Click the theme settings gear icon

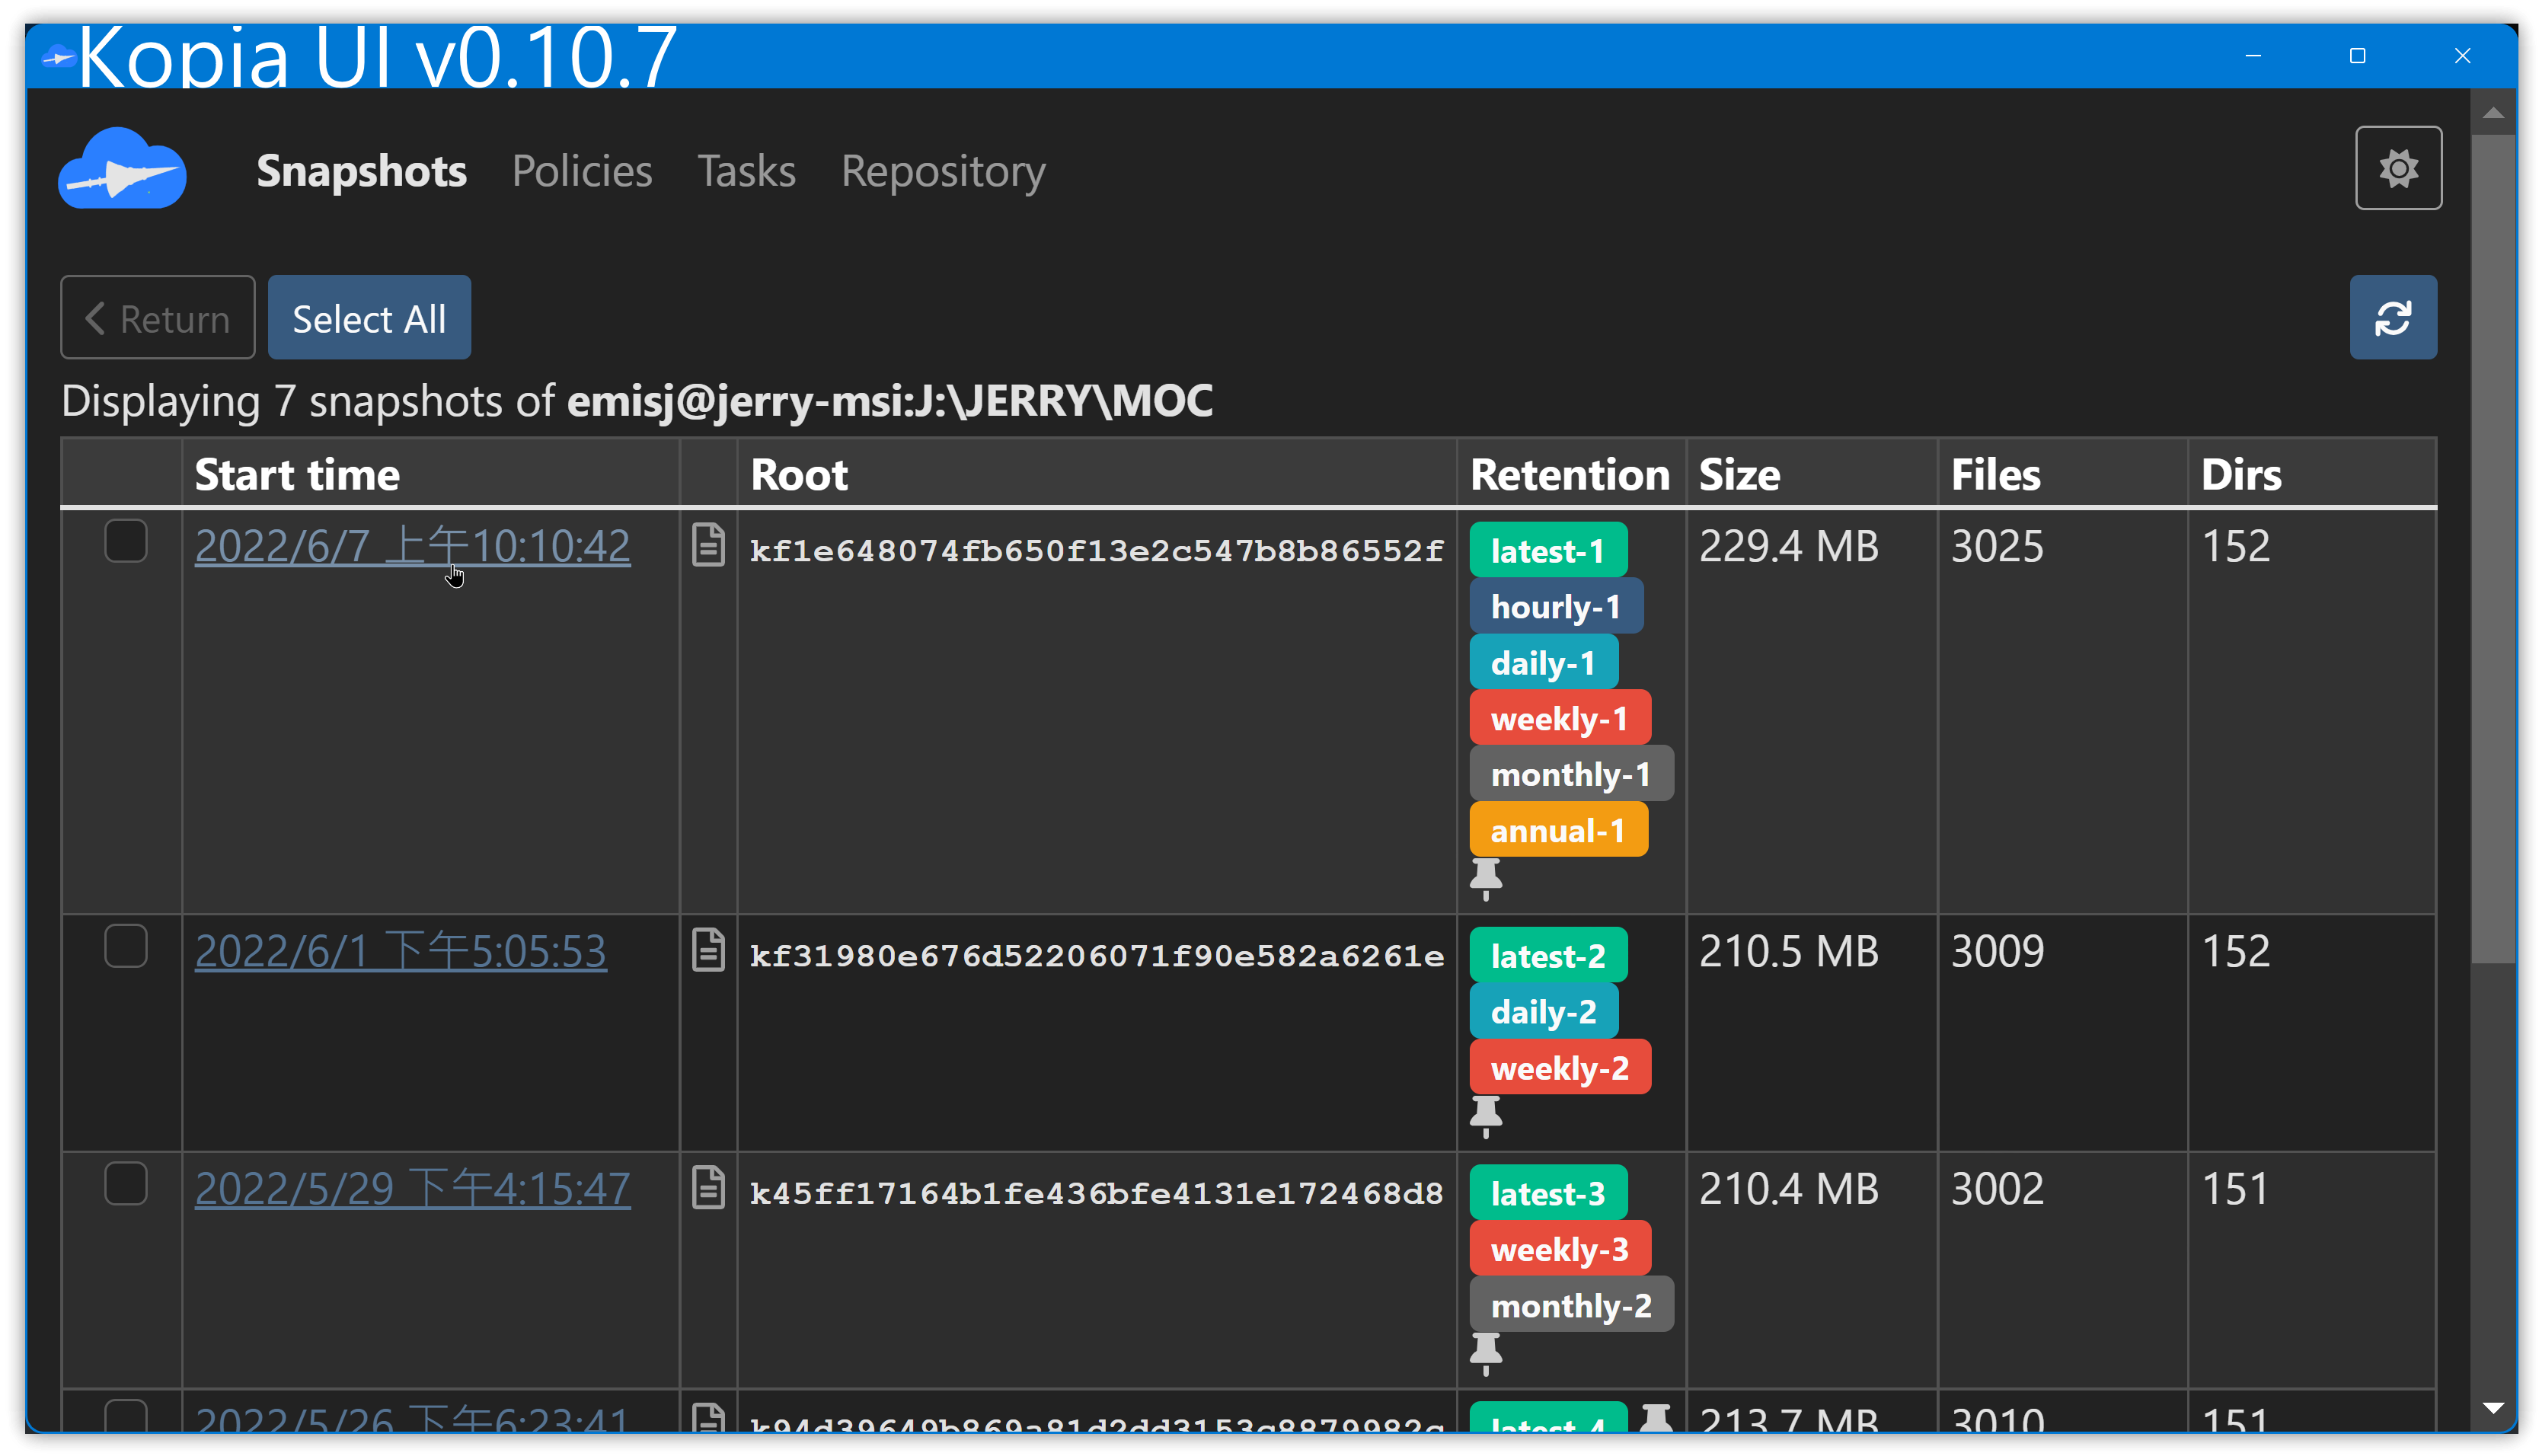pos(2397,168)
